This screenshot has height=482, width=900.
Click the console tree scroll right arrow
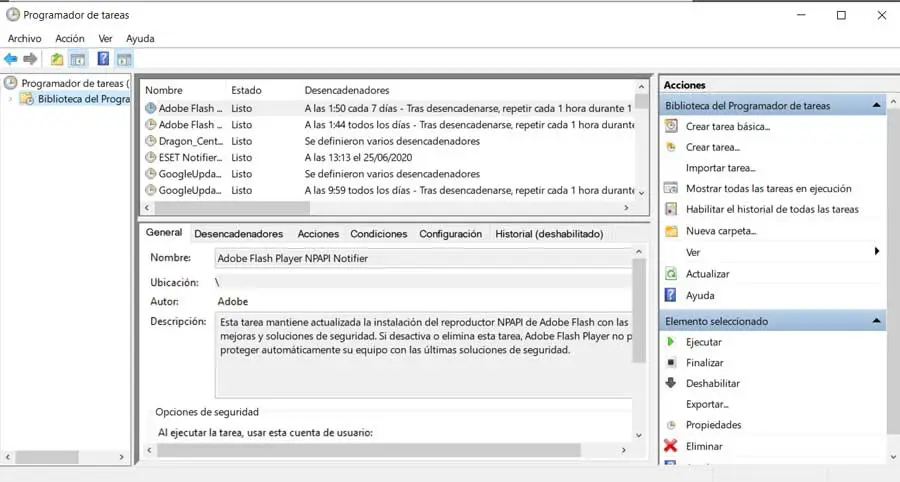coord(121,457)
